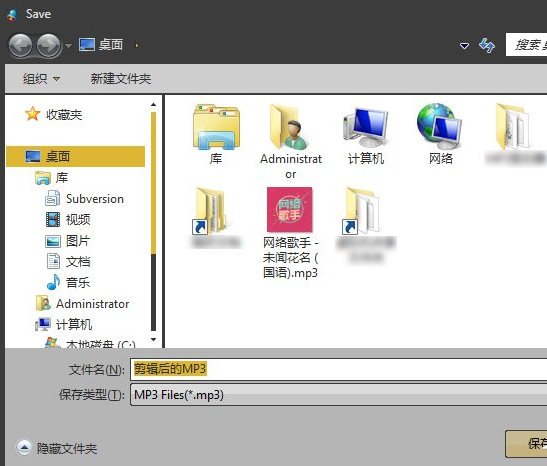Click the 文件名 input field

tap(338, 369)
